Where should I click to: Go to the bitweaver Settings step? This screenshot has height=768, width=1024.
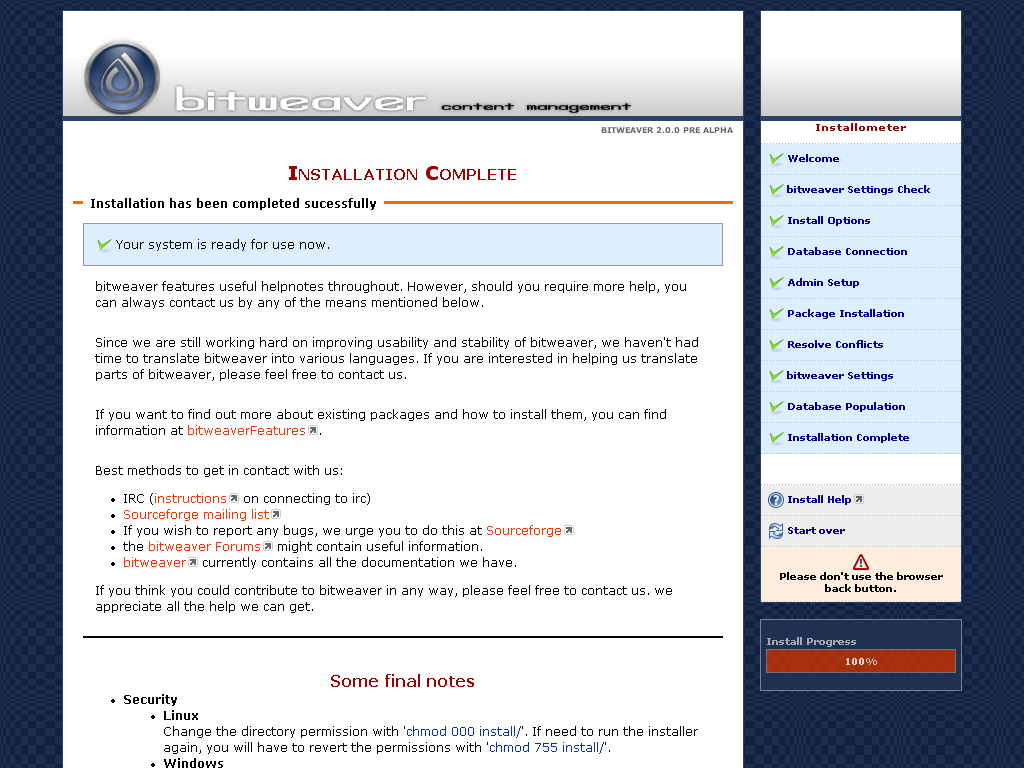tap(840, 376)
